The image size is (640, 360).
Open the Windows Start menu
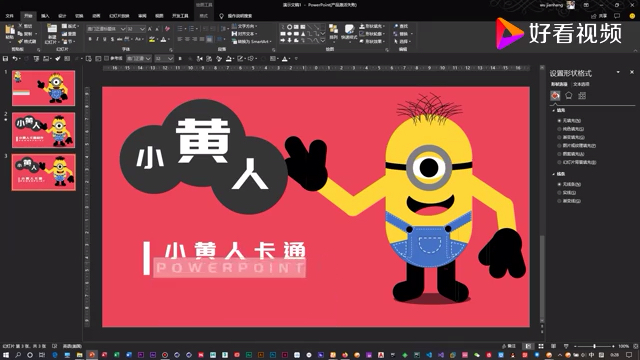pyautogui.click(x=6, y=355)
